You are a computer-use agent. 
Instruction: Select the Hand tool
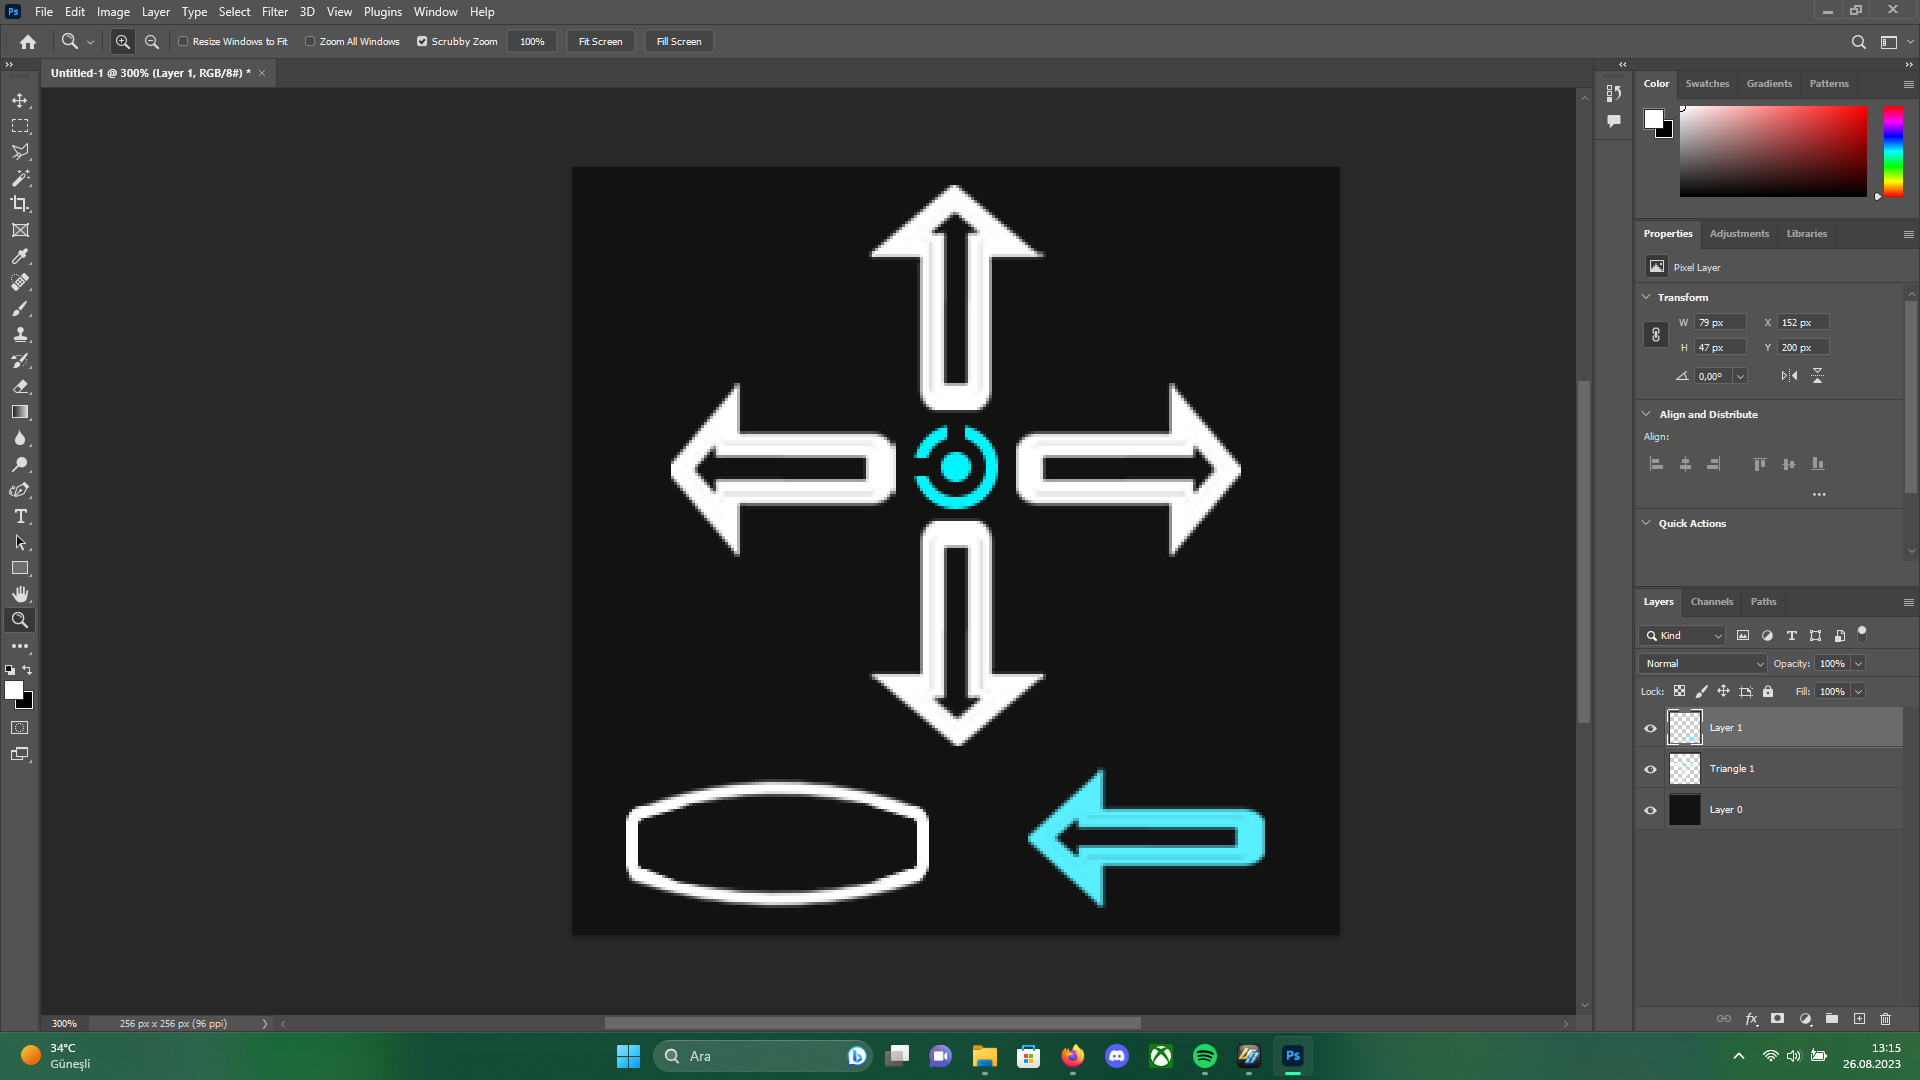coord(20,594)
